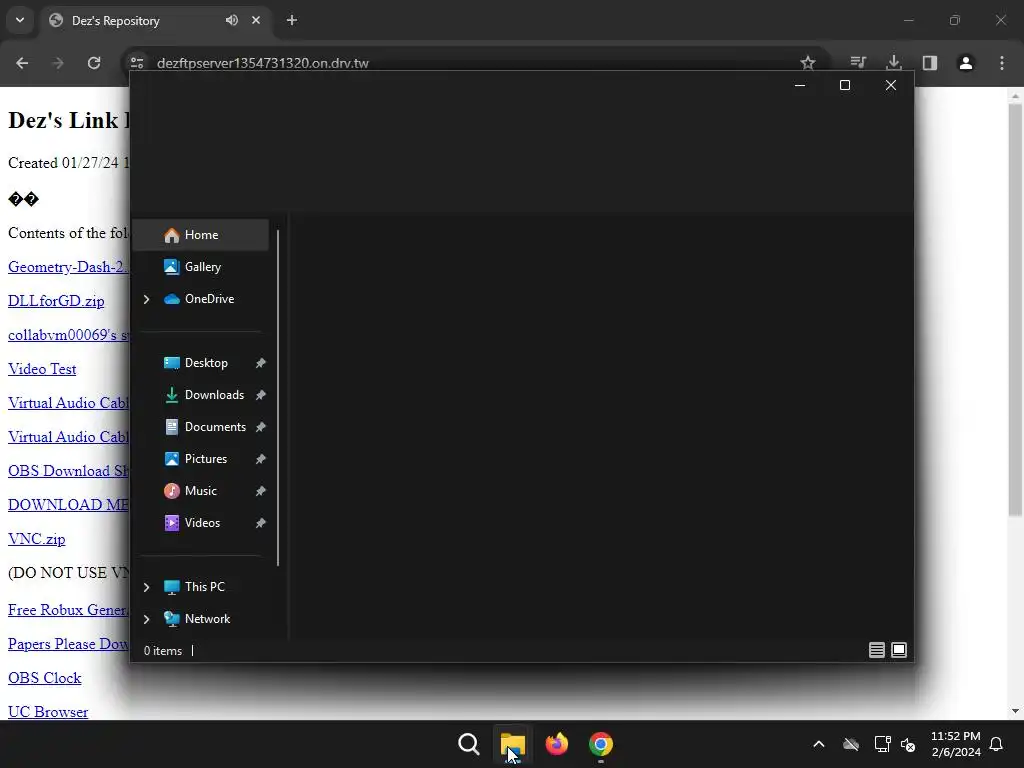Open the Geometry-Dash link in Chrome
Viewport: 1024px width, 768px height.
click(69, 267)
